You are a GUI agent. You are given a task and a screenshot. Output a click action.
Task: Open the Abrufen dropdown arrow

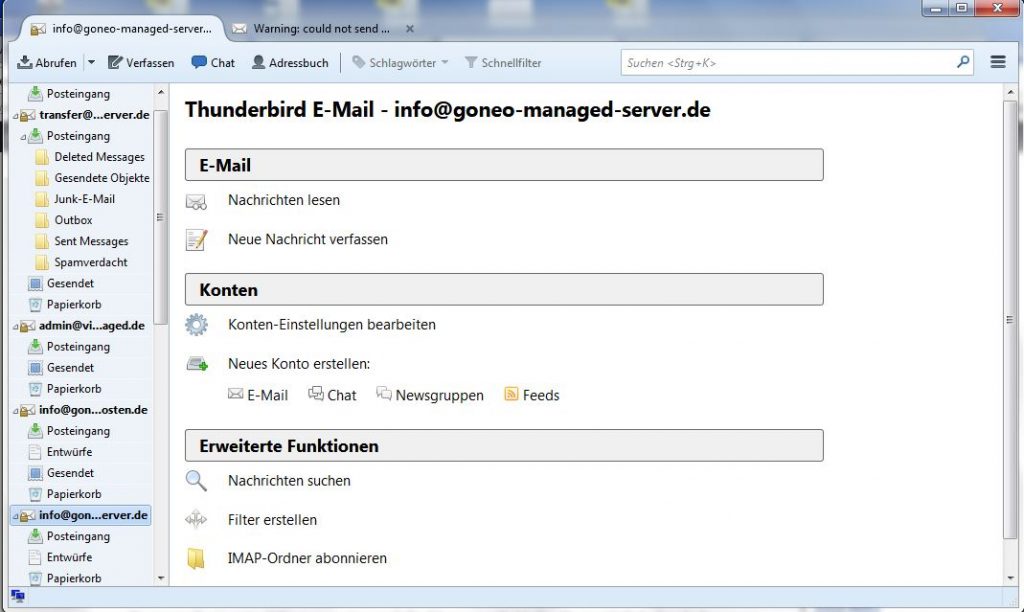pos(91,63)
